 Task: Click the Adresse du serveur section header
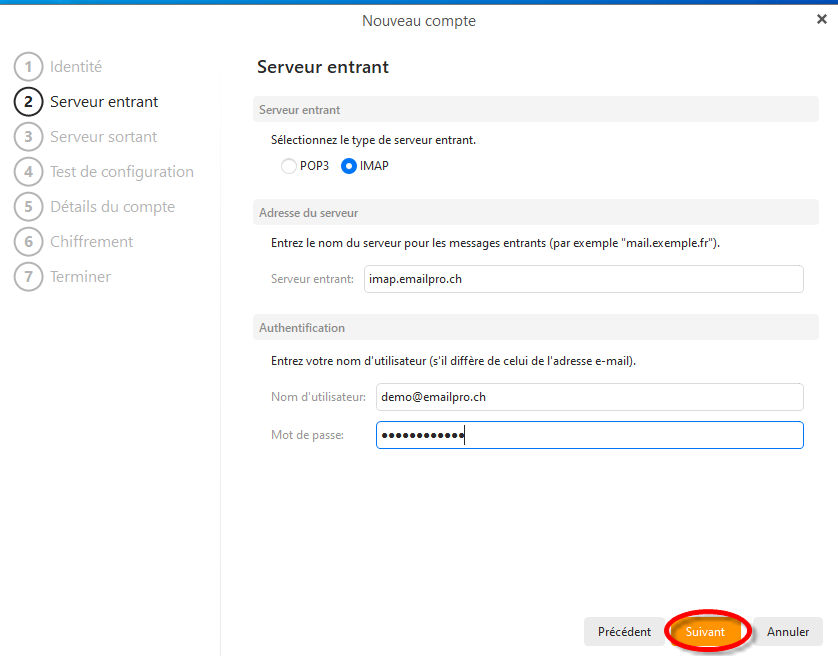pos(536,213)
